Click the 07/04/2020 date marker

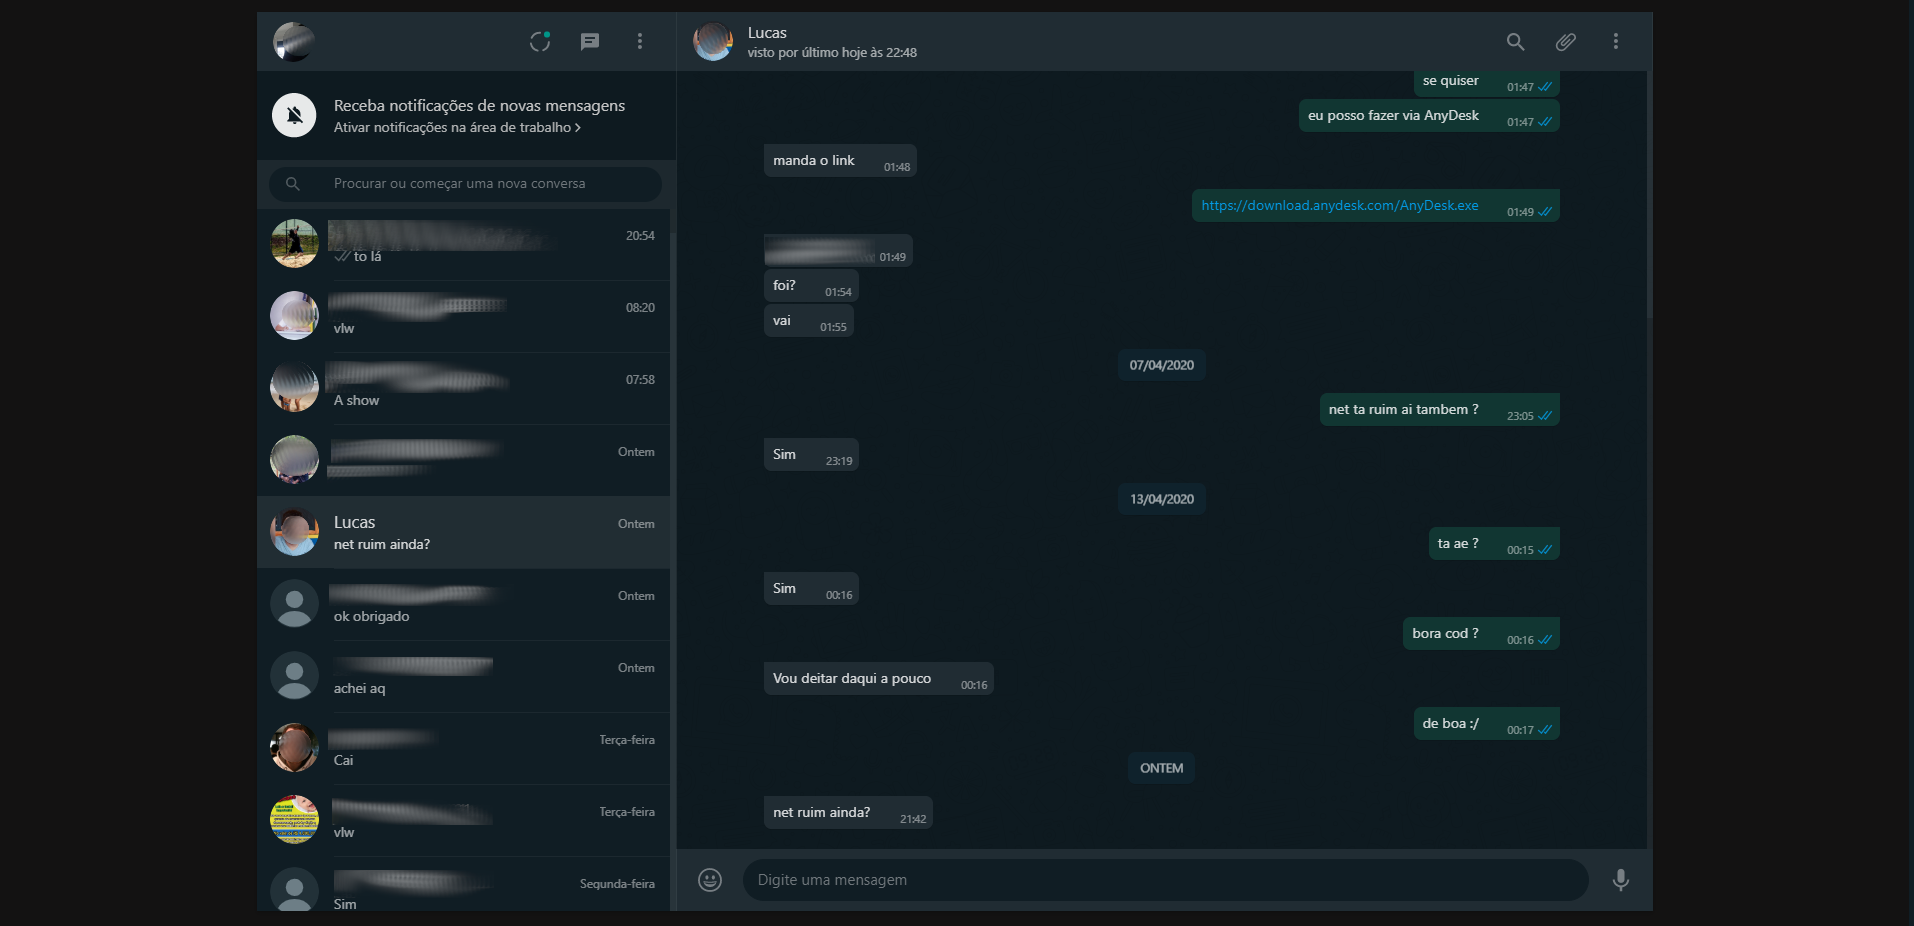pos(1161,365)
